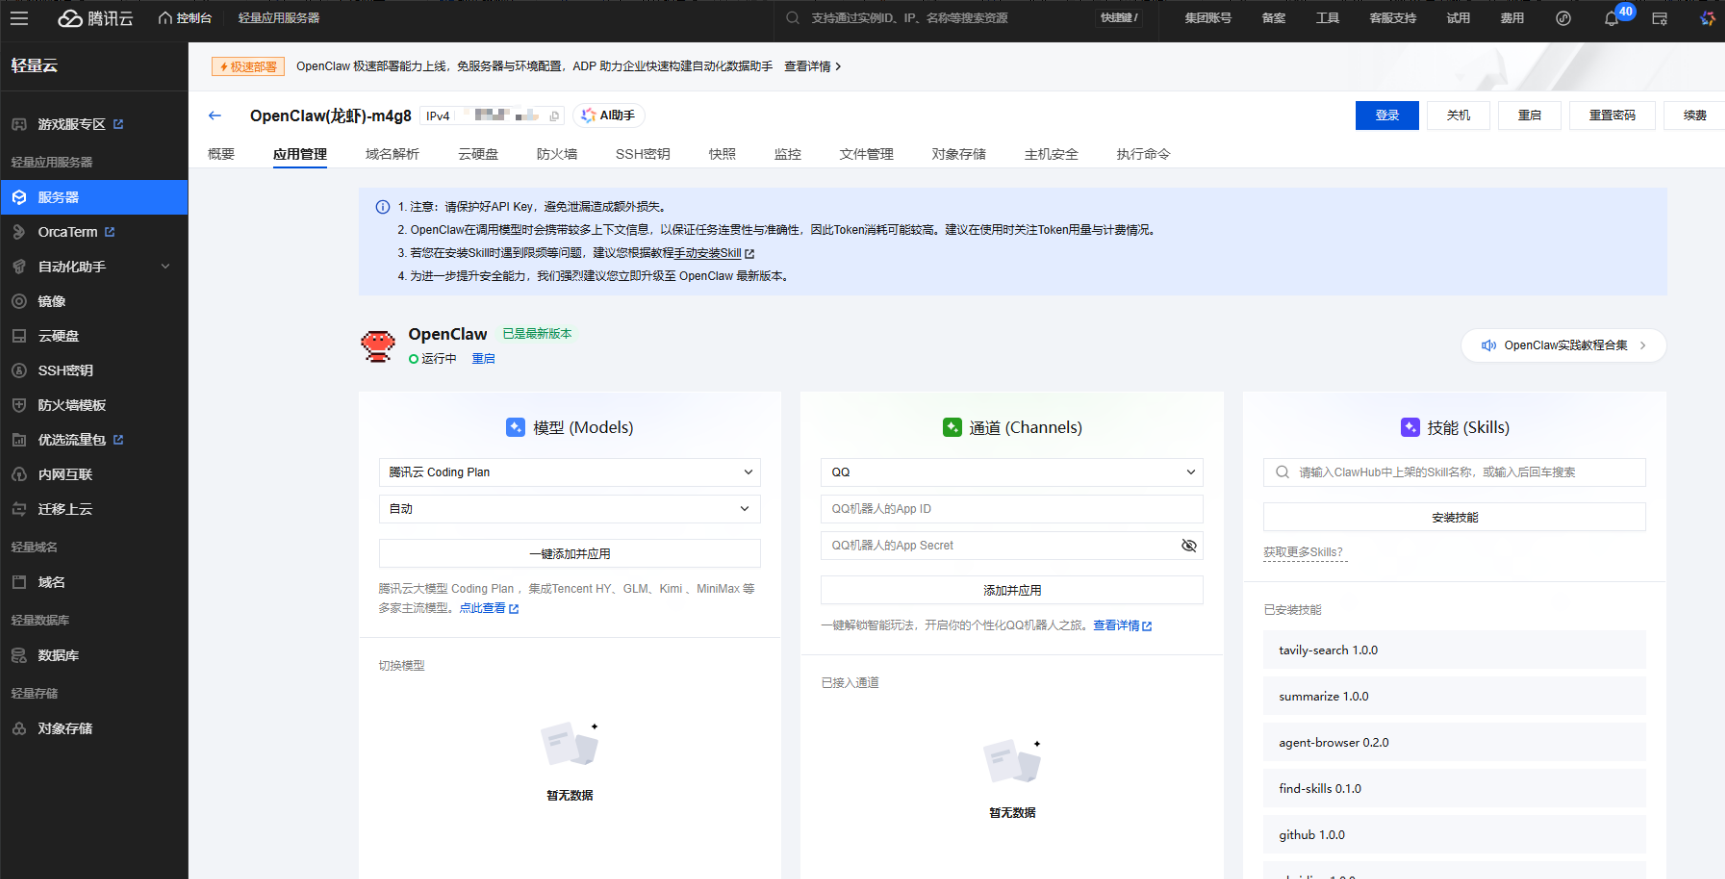Click the 游戏服专区 icon in the sidebar
This screenshot has width=1725, height=879.
click(19, 124)
